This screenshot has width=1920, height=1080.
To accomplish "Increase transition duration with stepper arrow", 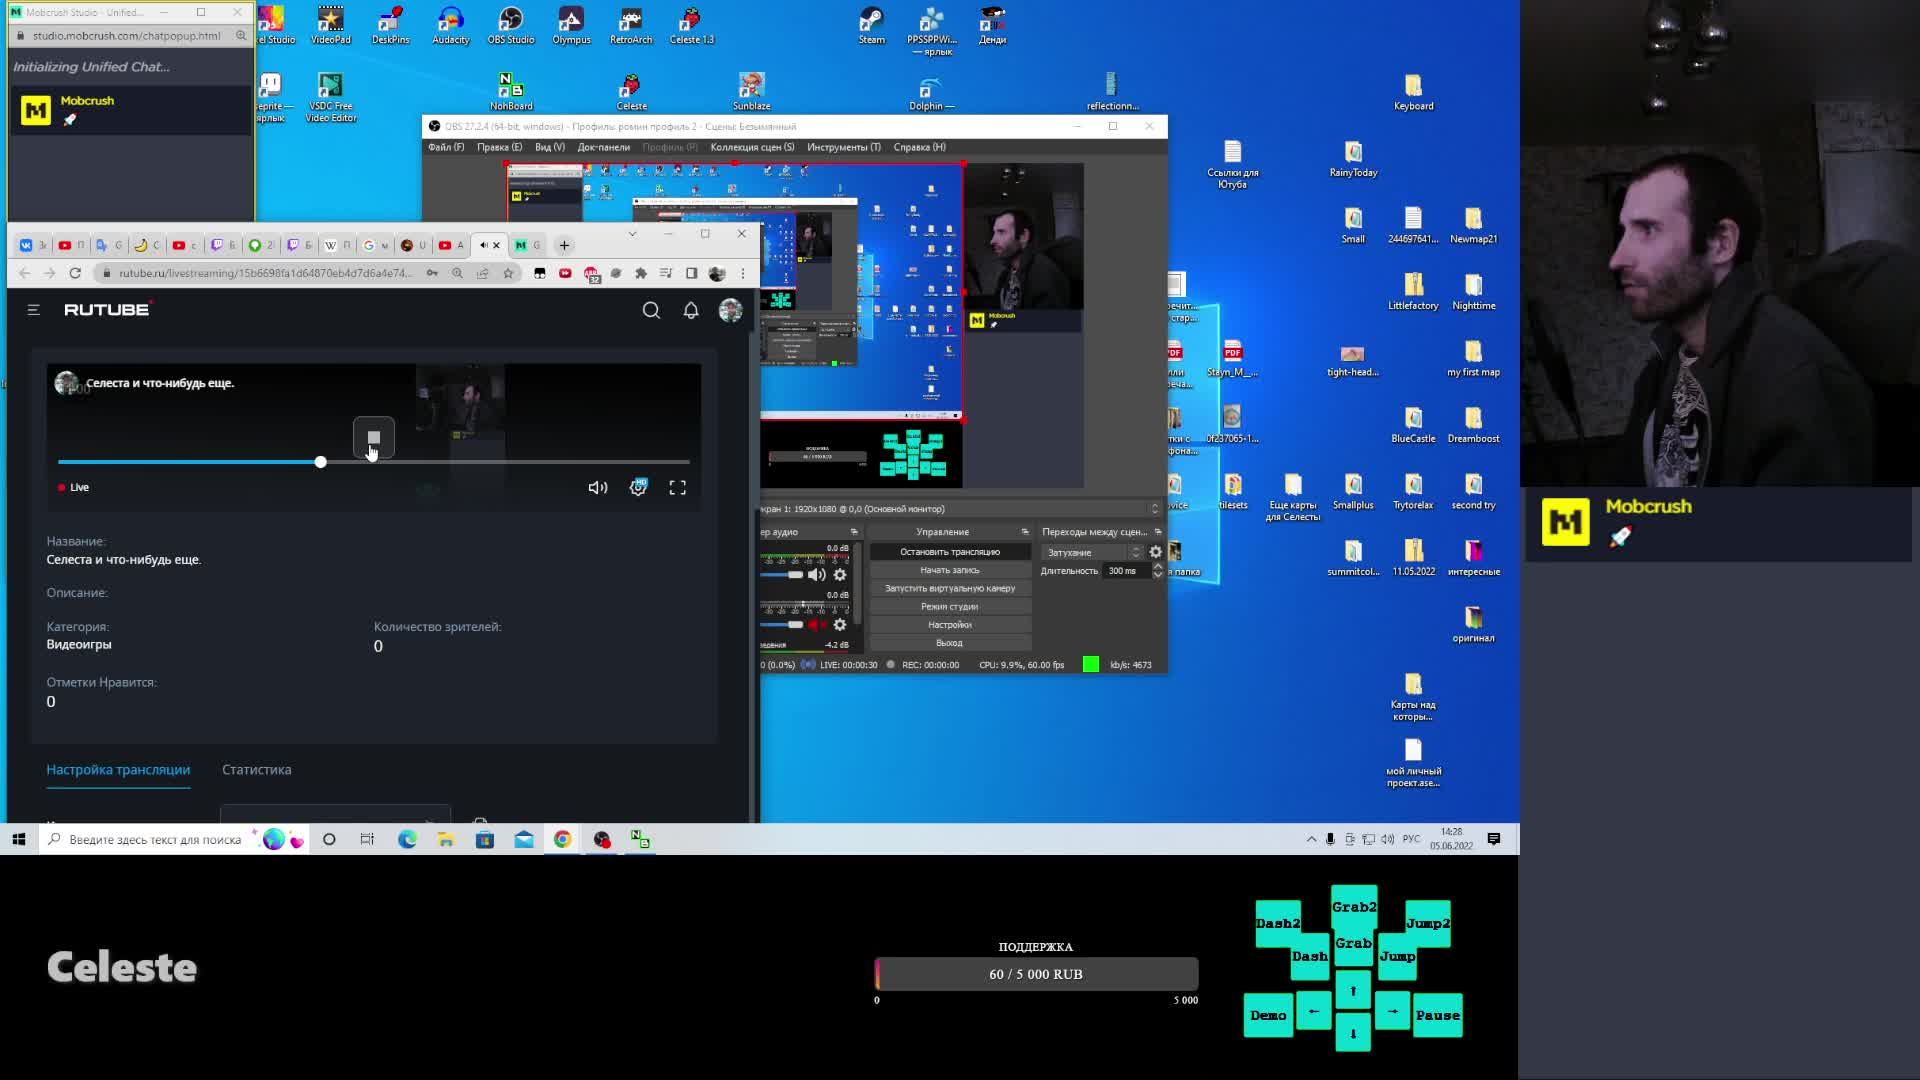I will [1158, 566].
